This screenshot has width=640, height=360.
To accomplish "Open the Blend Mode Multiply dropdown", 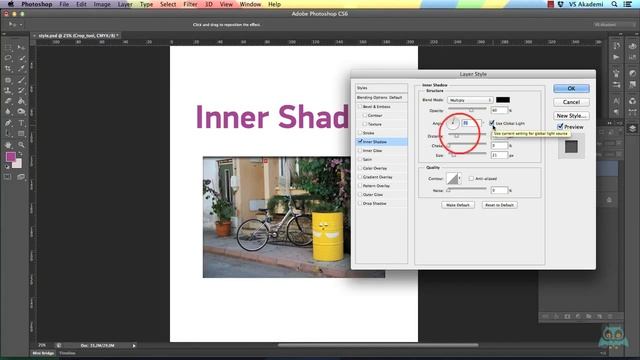I will tap(470, 100).
